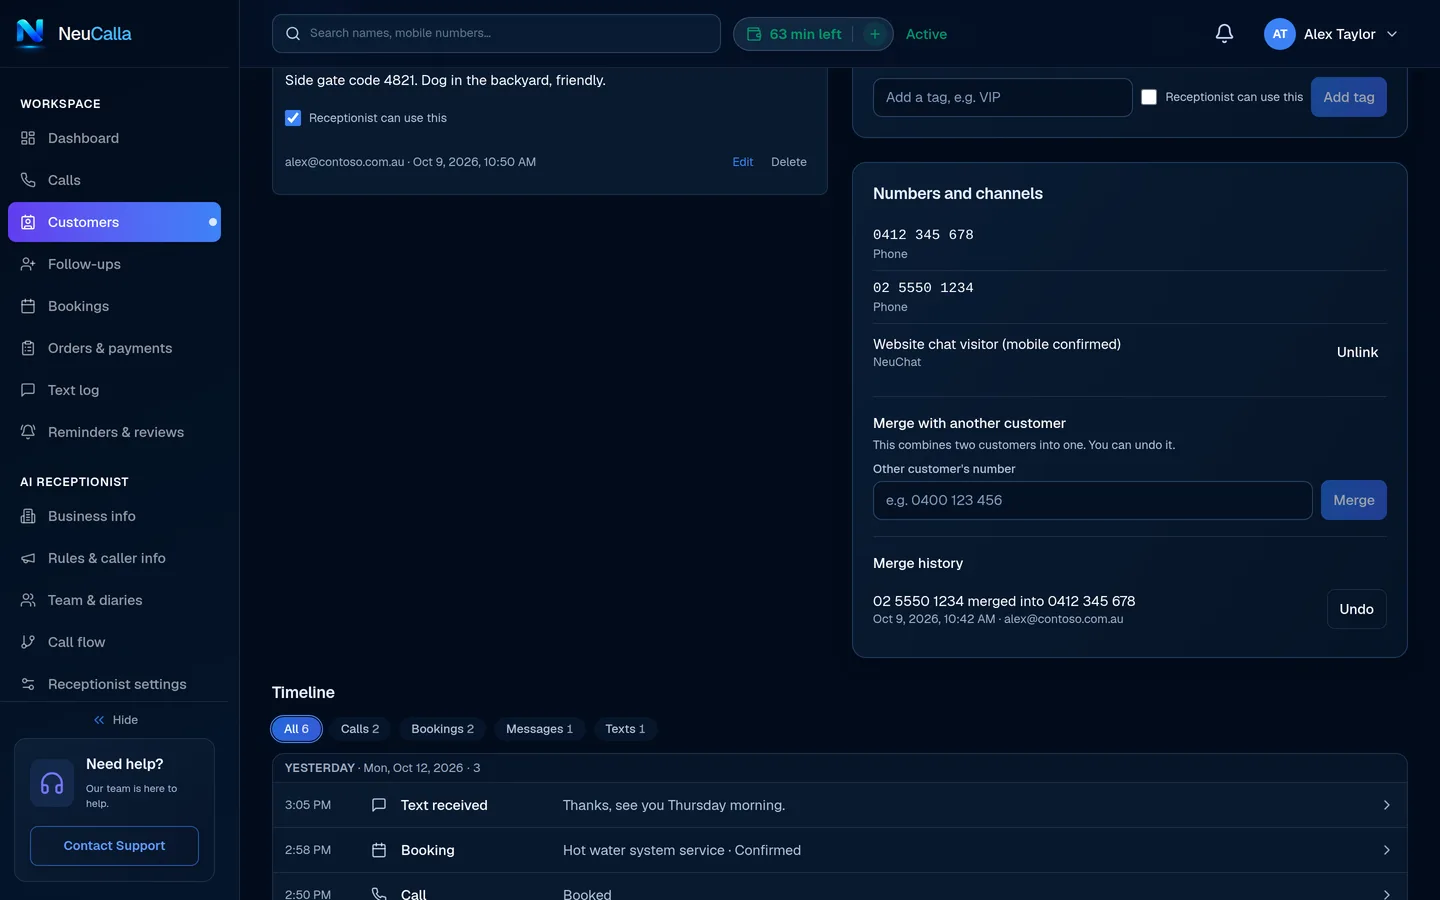Click the Dashboard grid icon in sidebar
The height and width of the screenshot is (900, 1440).
coord(28,138)
